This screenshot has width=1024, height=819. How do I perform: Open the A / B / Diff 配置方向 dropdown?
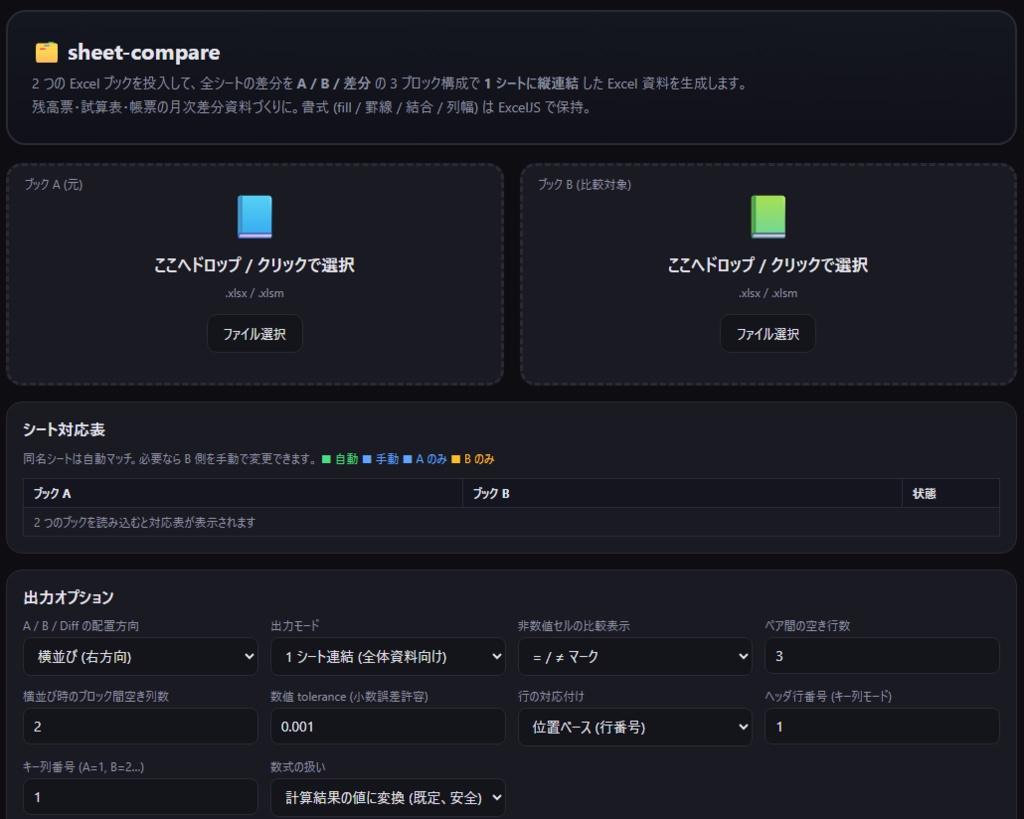(140, 656)
